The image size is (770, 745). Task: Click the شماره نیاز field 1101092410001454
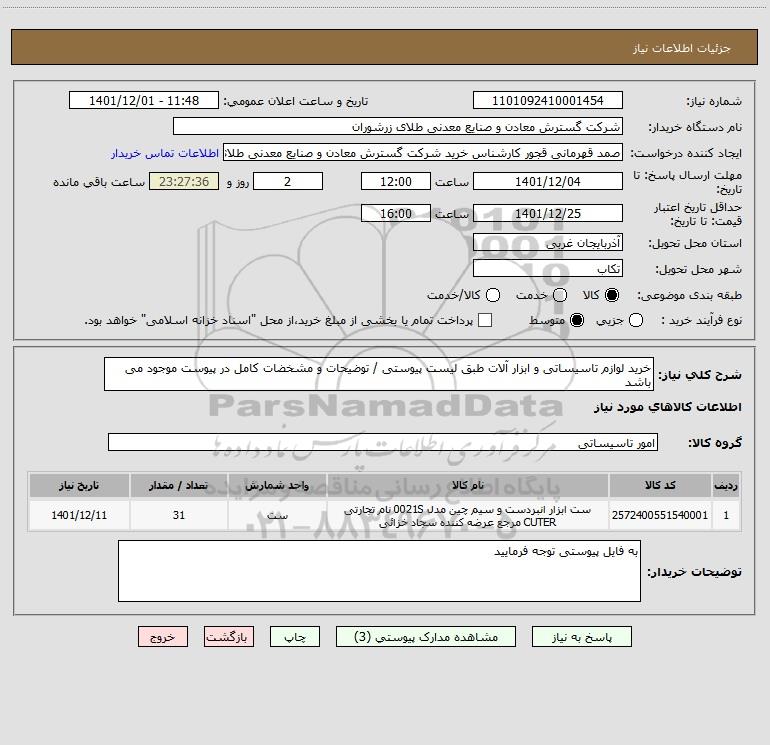(548, 100)
